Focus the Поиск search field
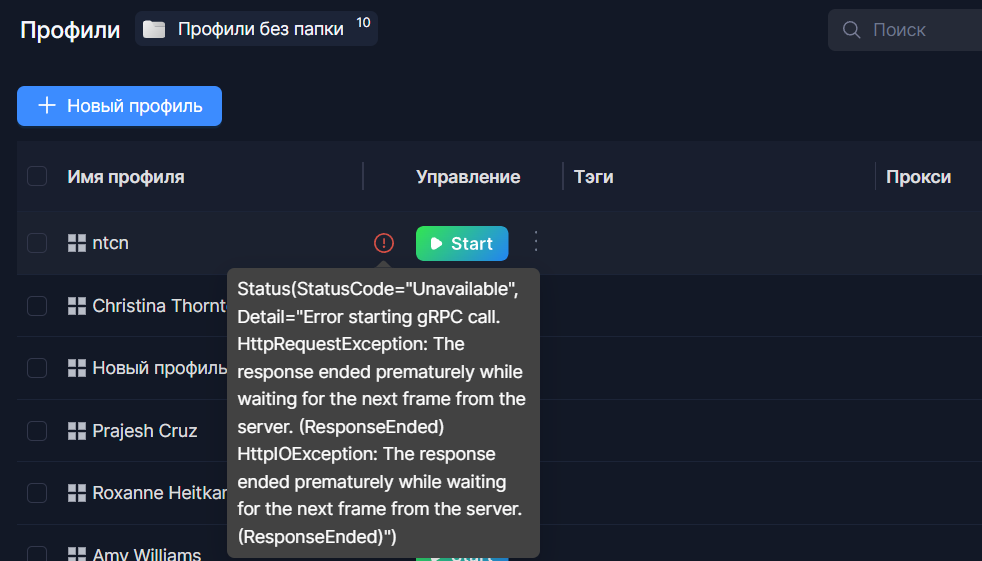This screenshot has width=982, height=561. click(x=920, y=30)
